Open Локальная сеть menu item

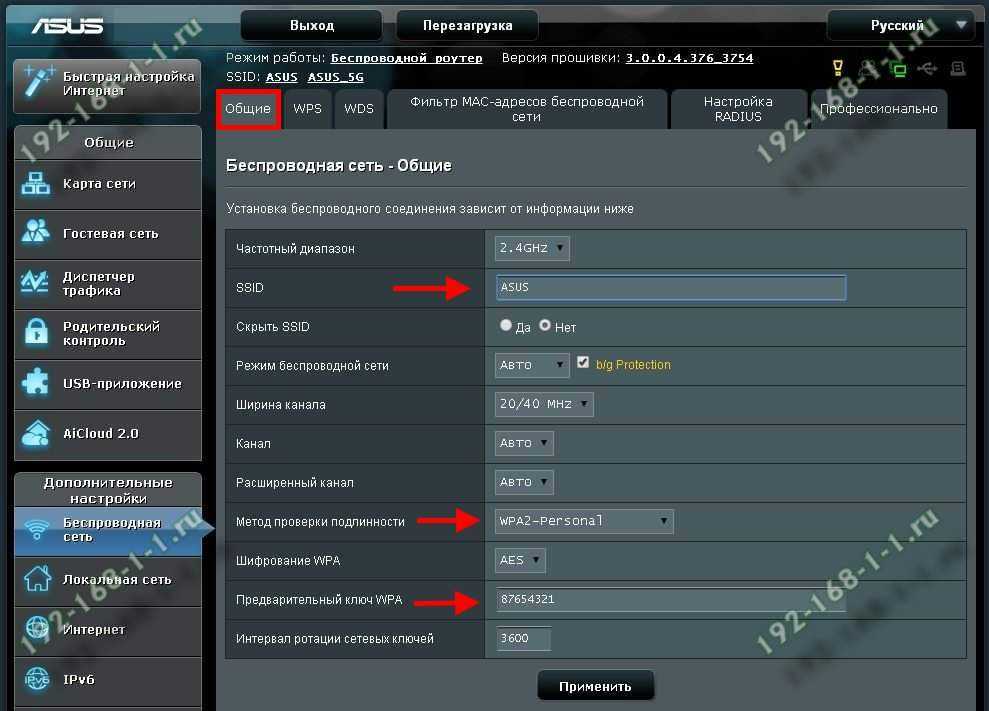[108, 580]
